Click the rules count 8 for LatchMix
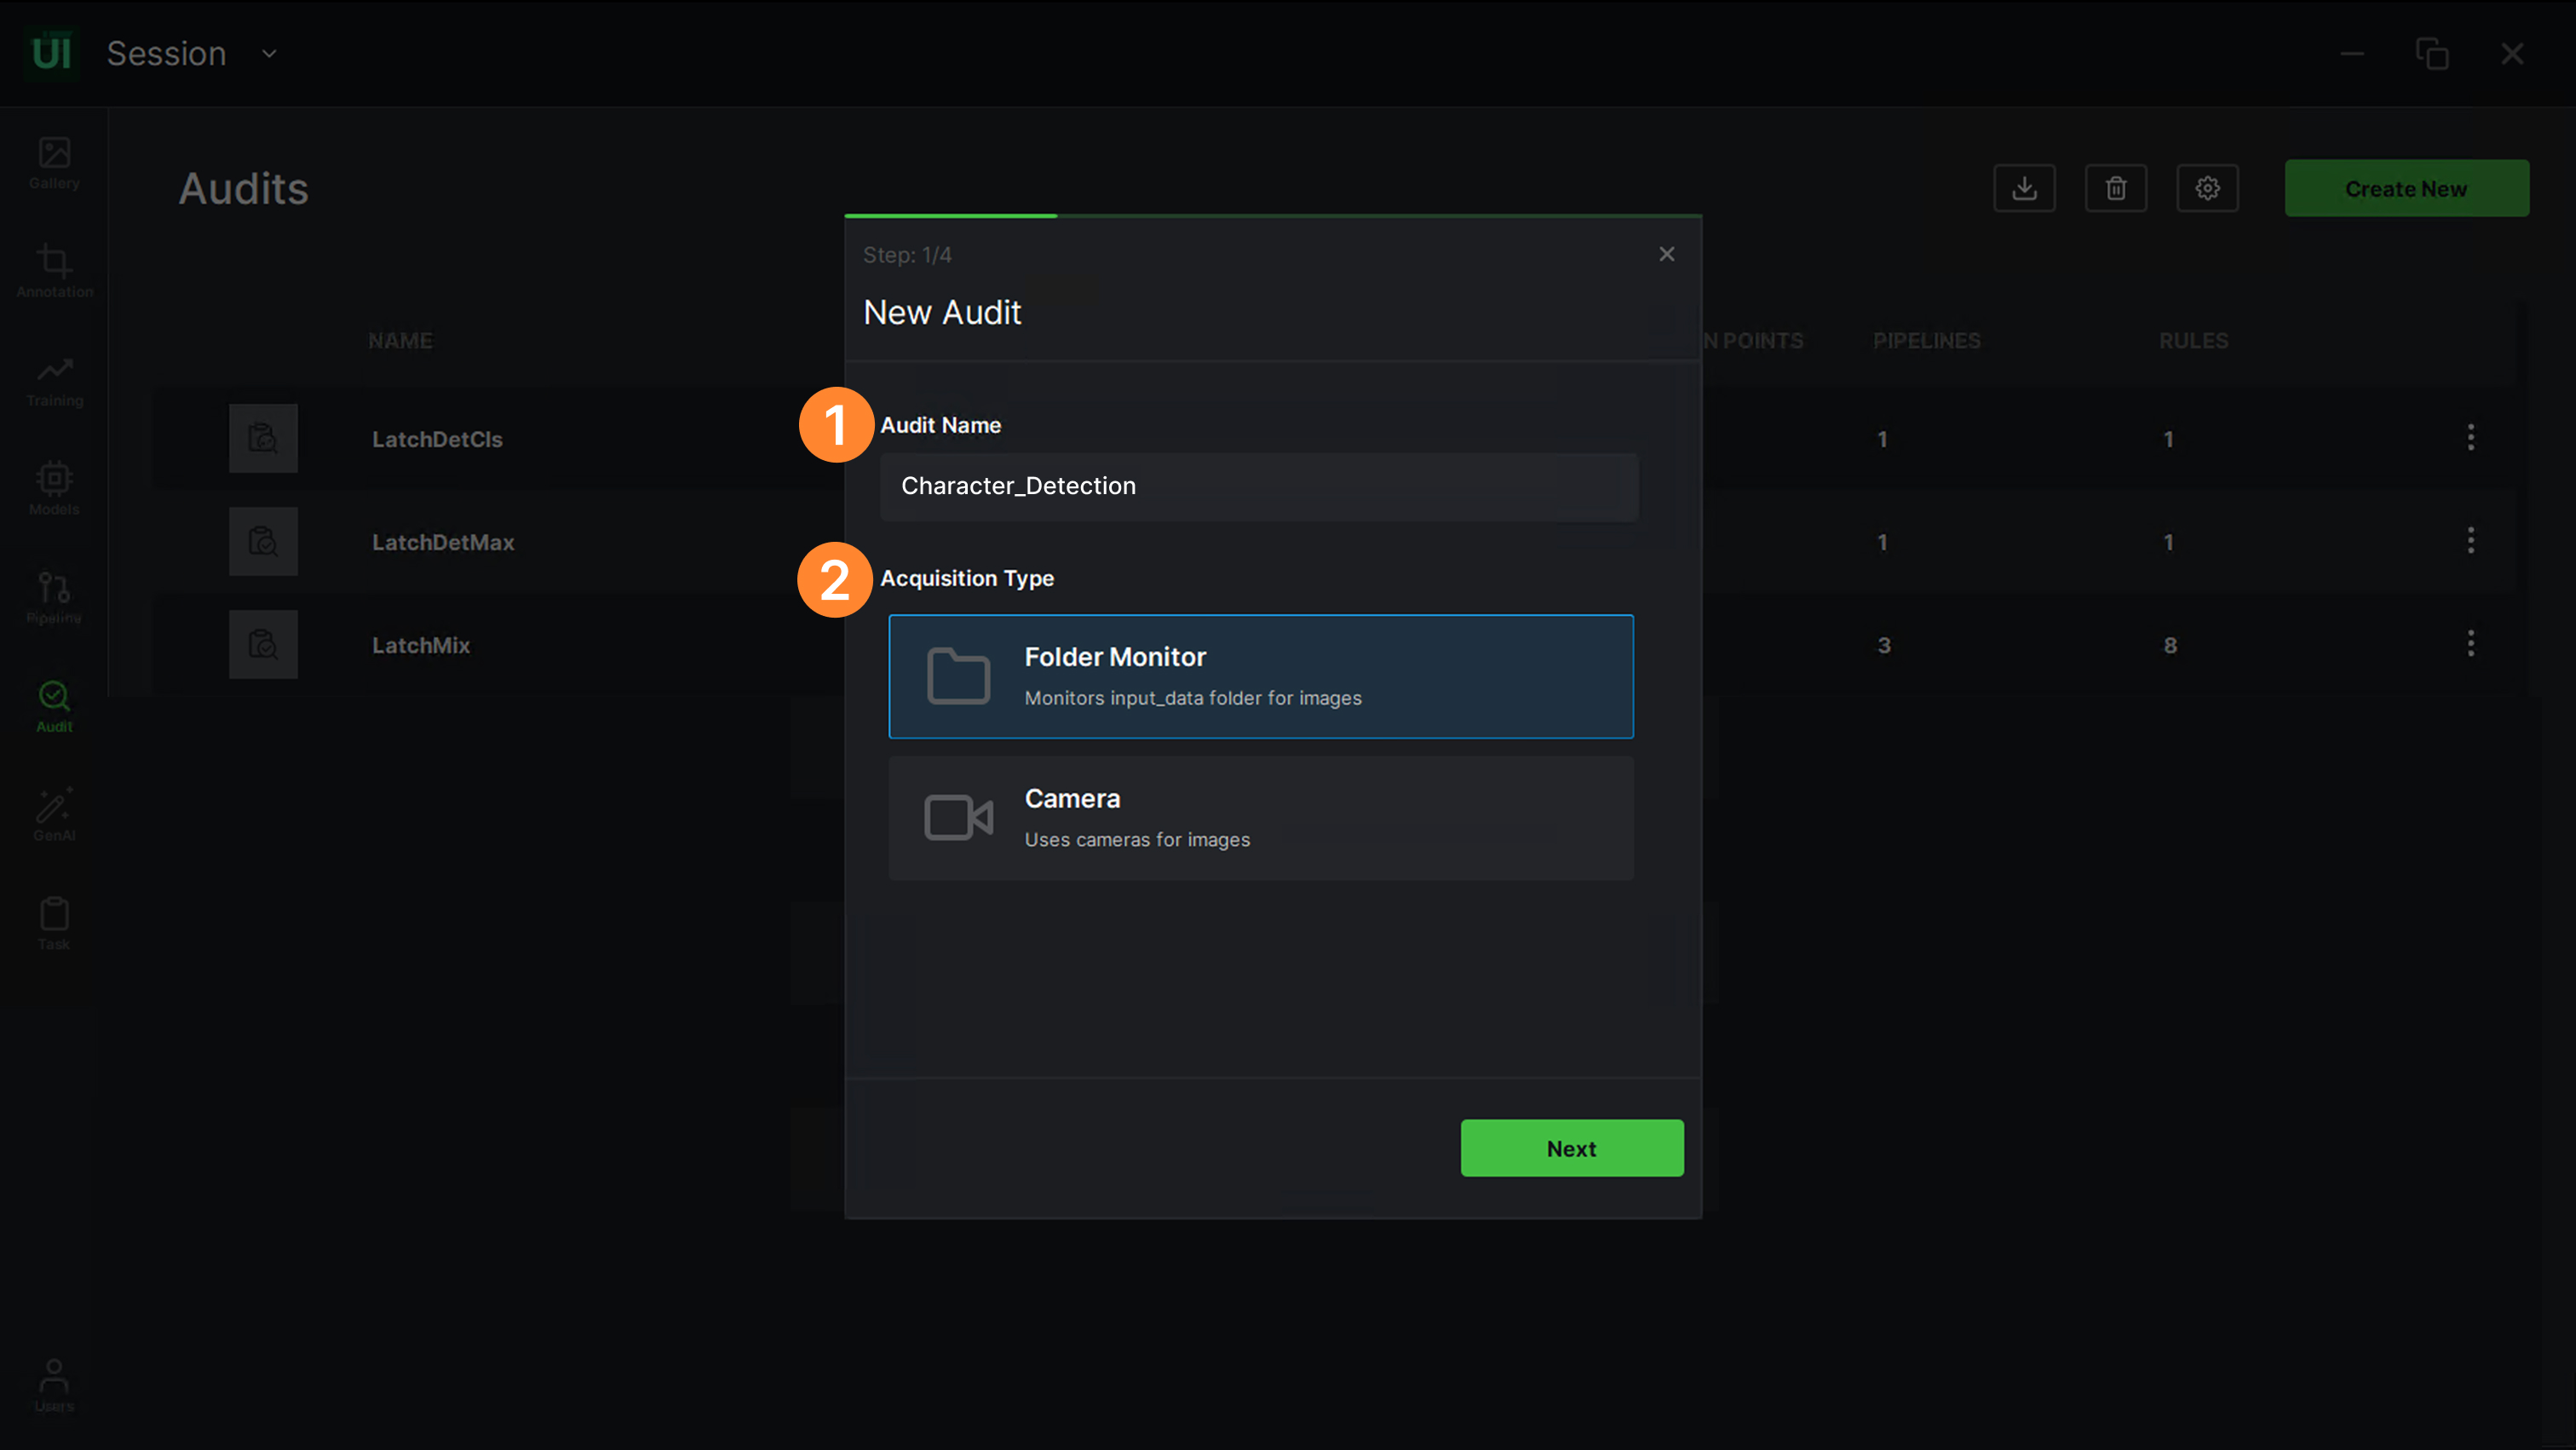 2170,645
